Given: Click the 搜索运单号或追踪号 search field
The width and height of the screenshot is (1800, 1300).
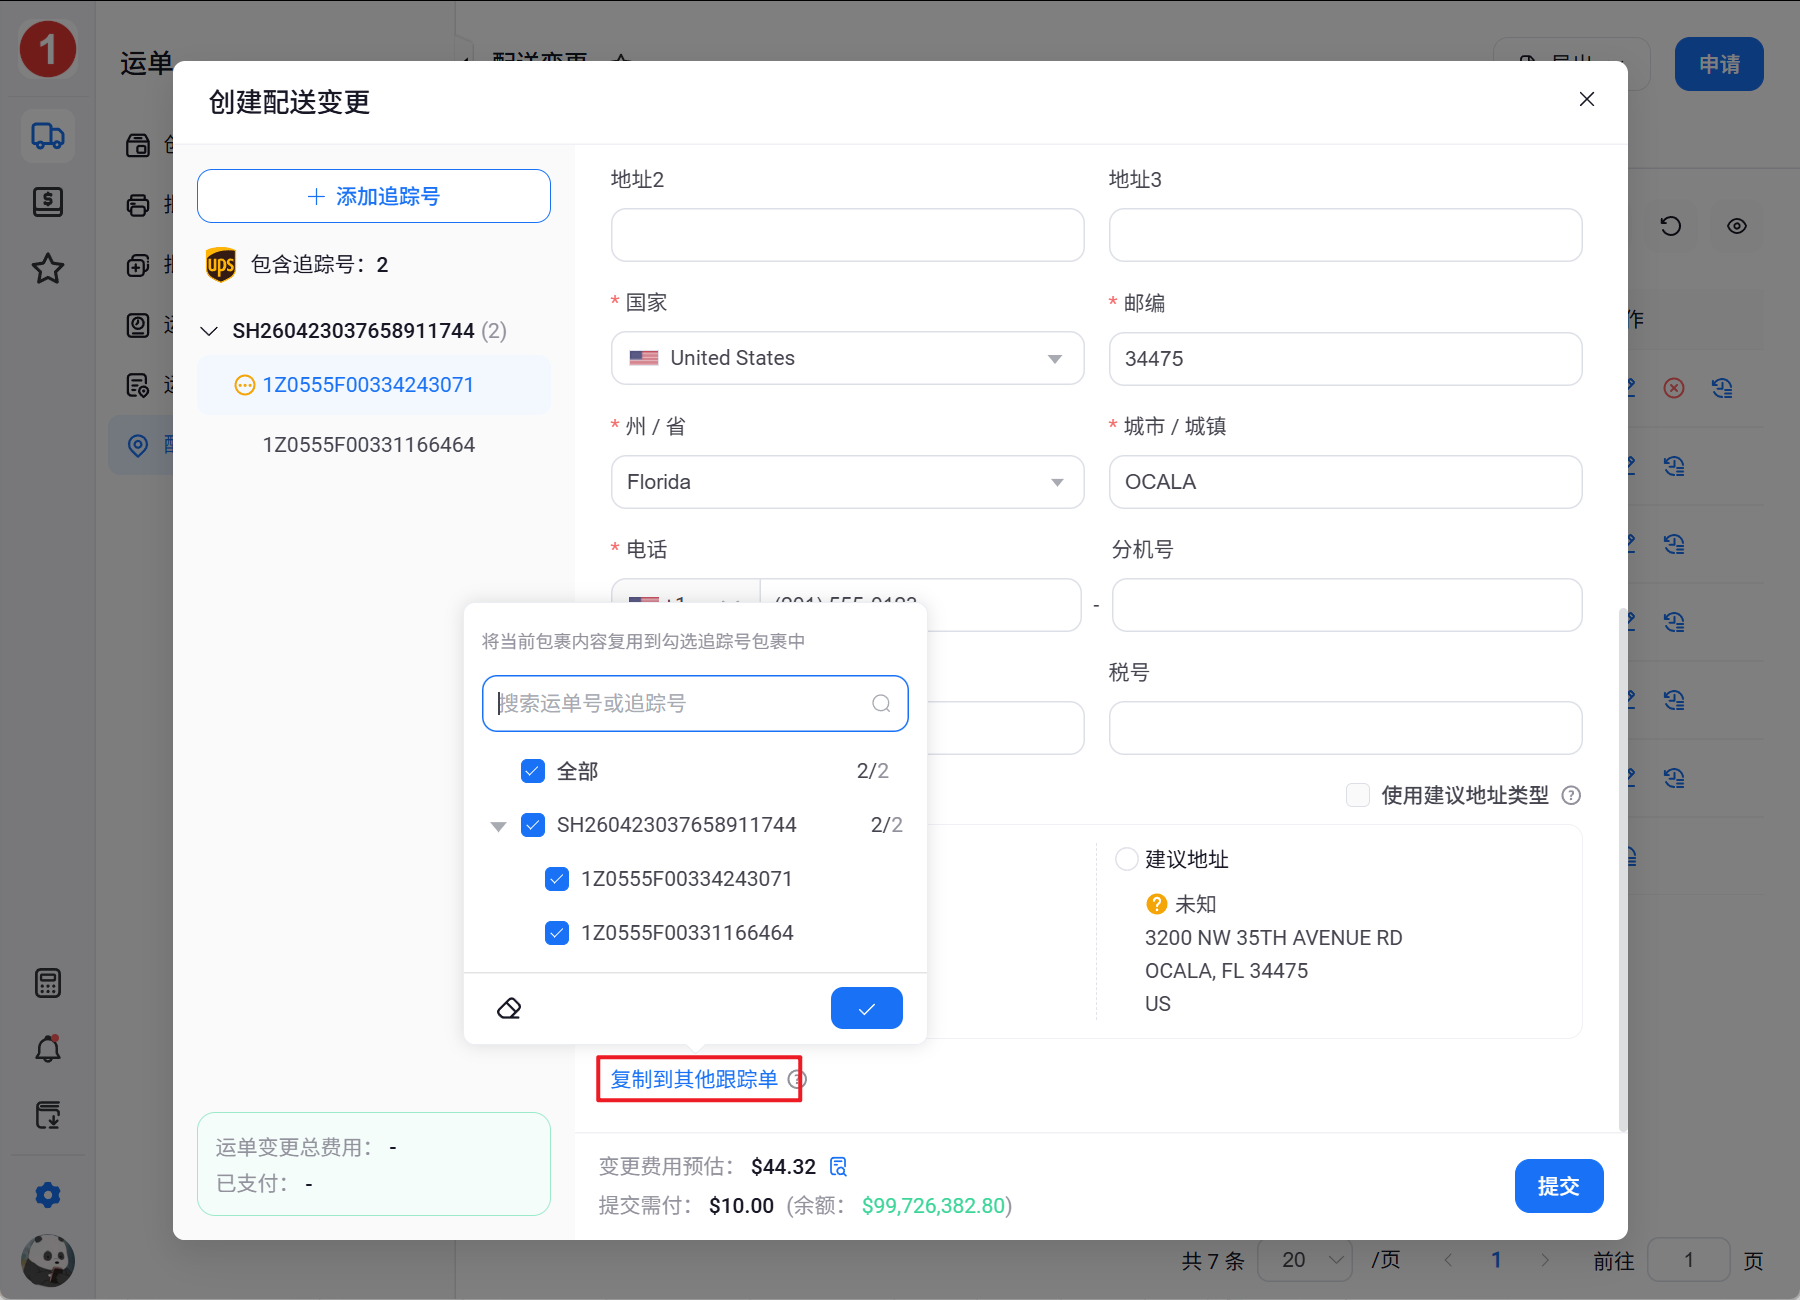Looking at the screenshot, I should pos(695,703).
